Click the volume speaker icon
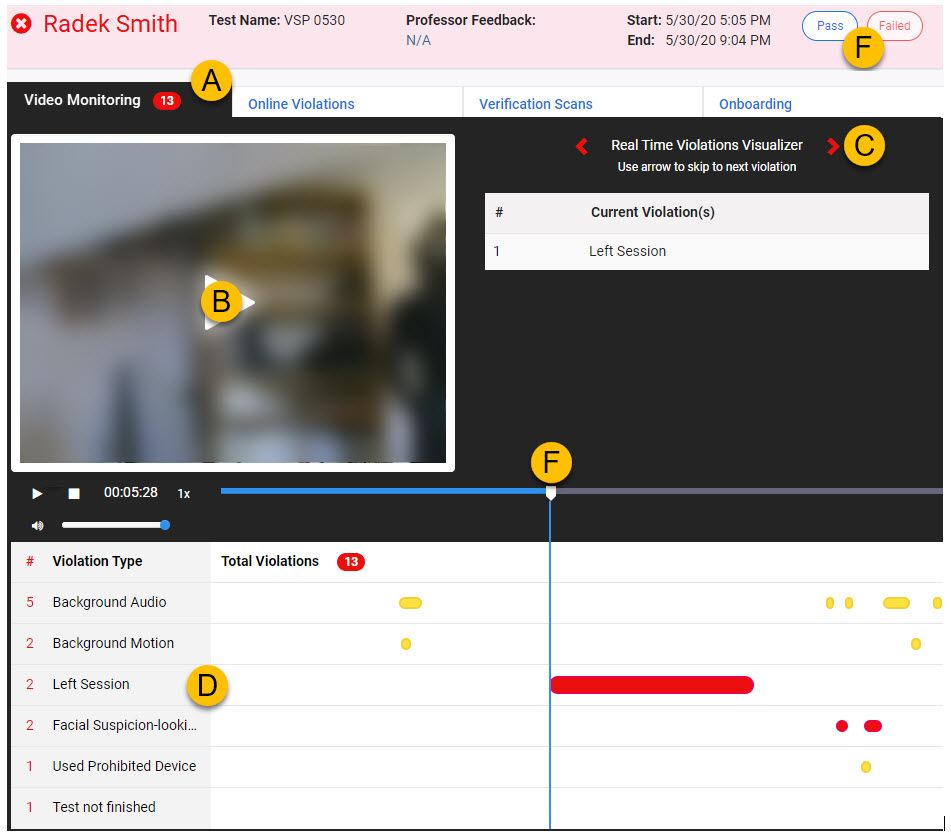Viewport: 951px width, 837px height. 38,525
